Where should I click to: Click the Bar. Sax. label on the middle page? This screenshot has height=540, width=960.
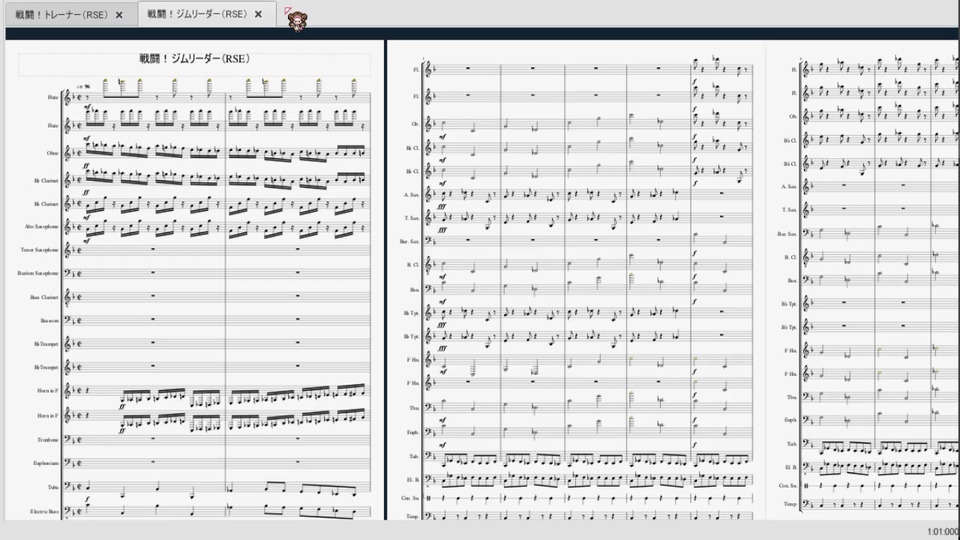(410, 242)
